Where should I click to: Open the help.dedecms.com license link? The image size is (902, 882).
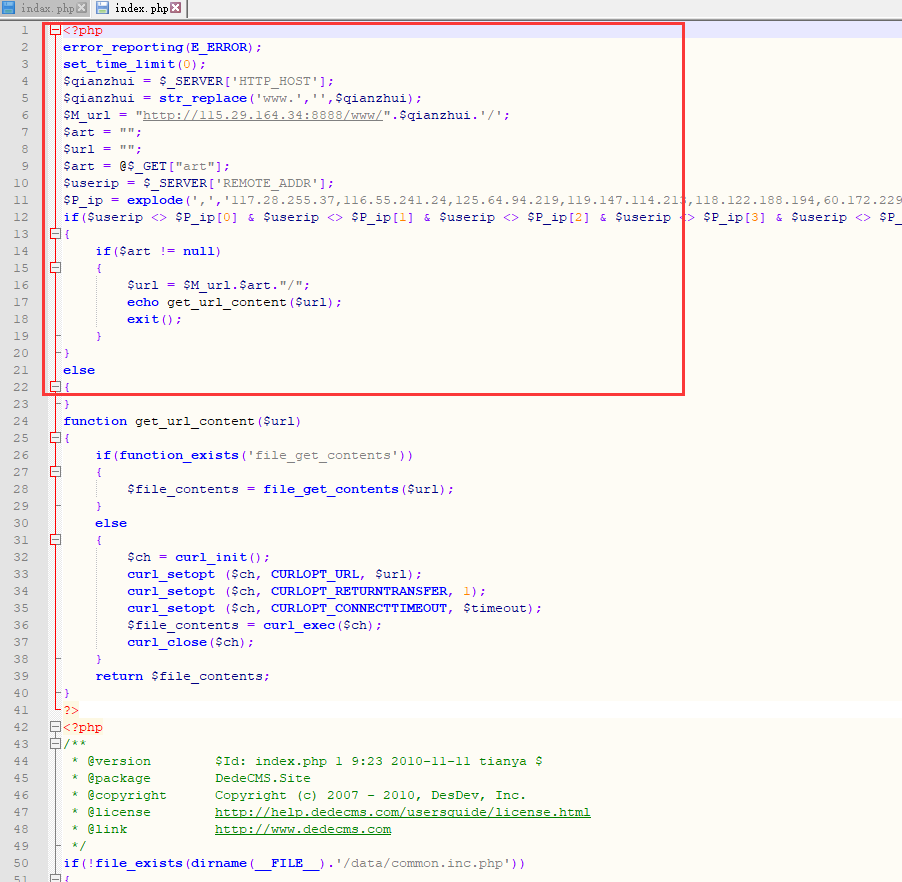click(x=402, y=812)
